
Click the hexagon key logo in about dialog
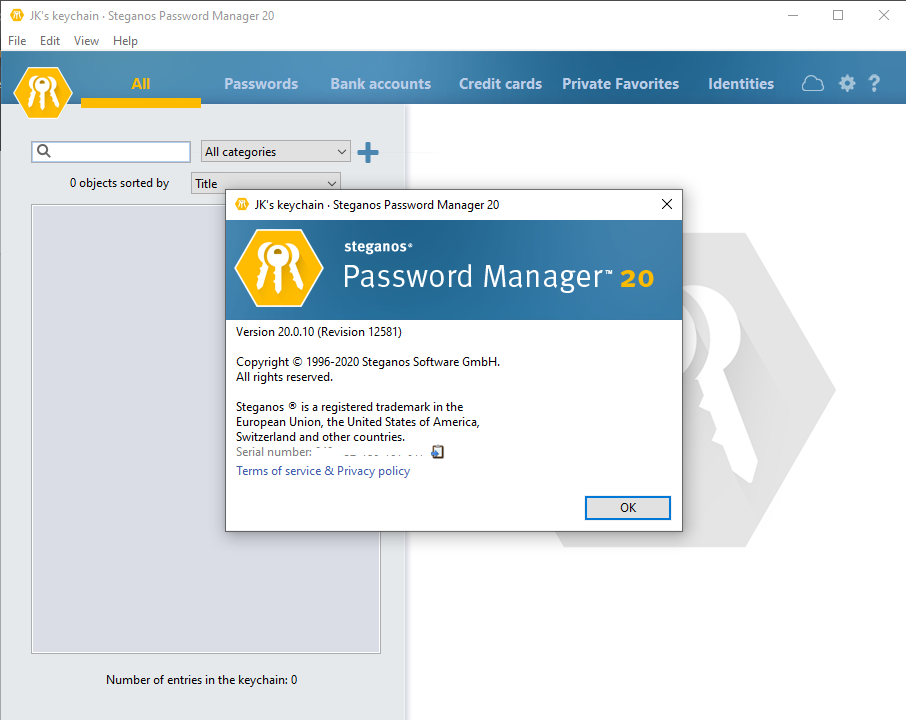tap(279, 268)
